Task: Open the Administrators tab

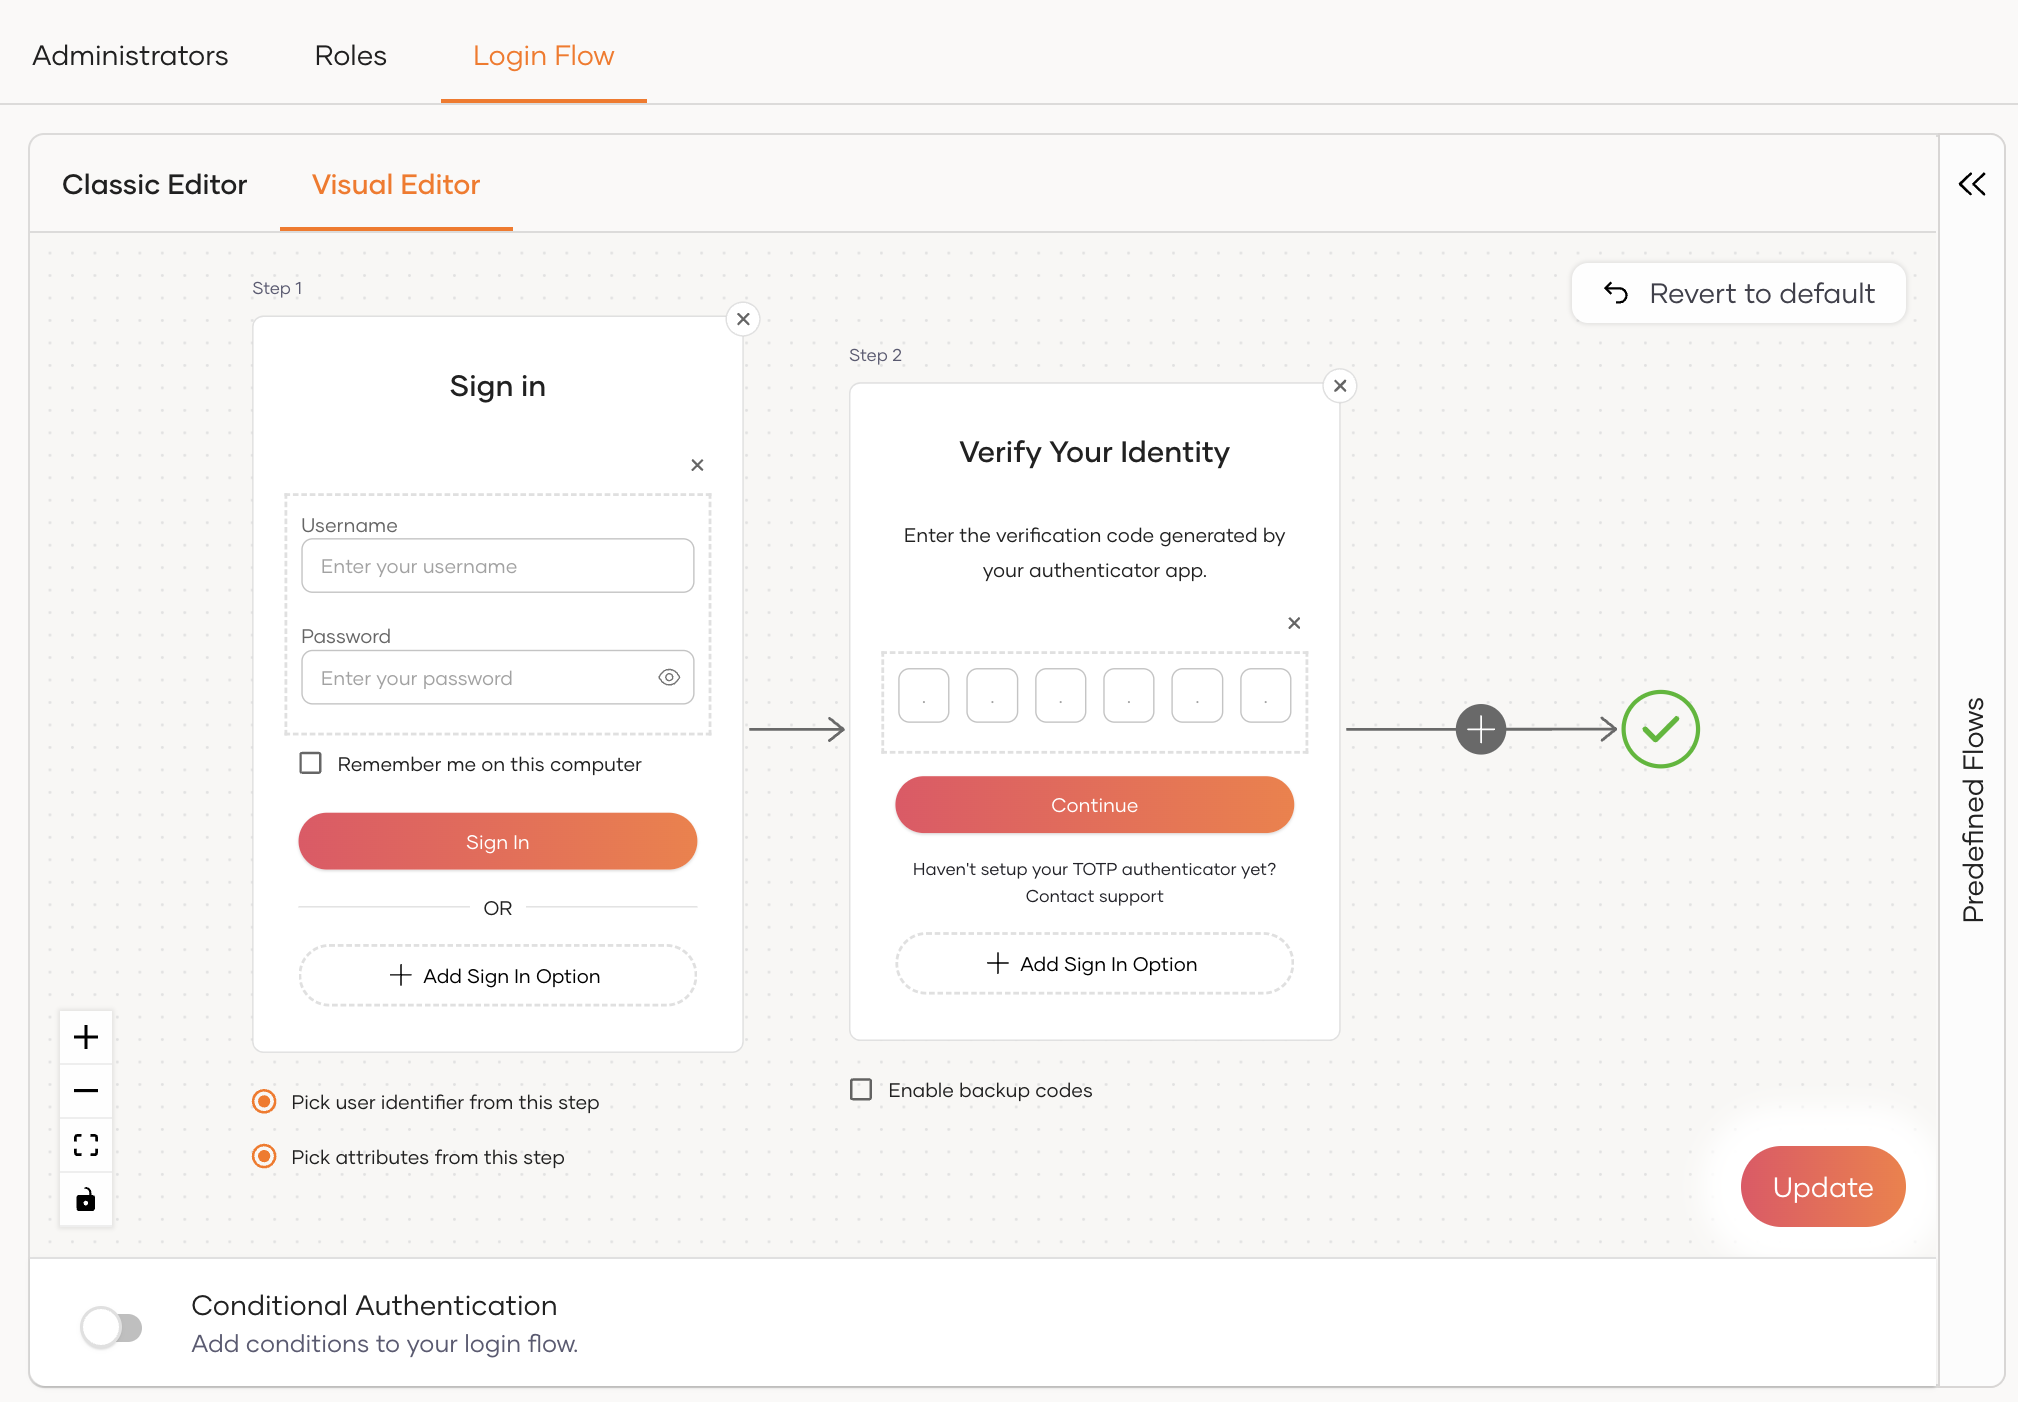Action: (x=130, y=55)
